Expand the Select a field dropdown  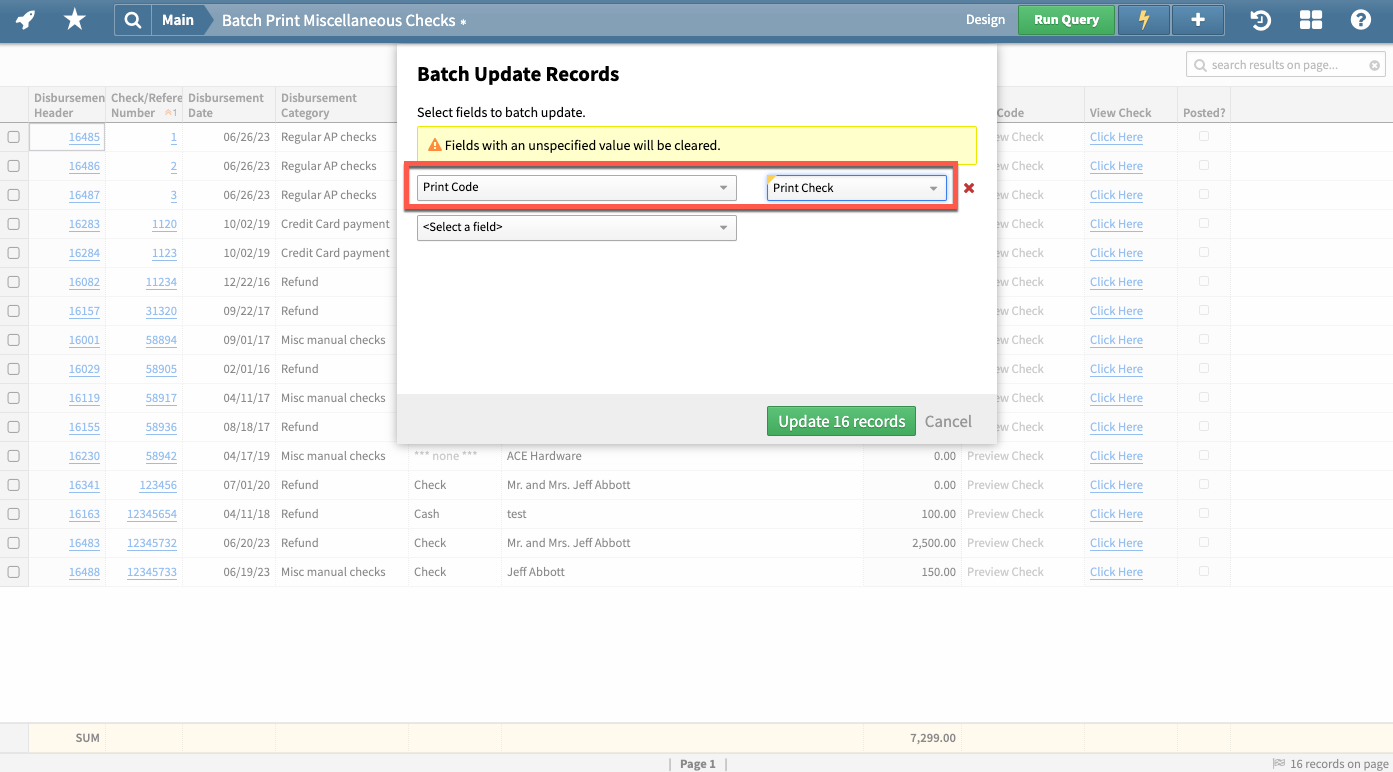(723, 228)
